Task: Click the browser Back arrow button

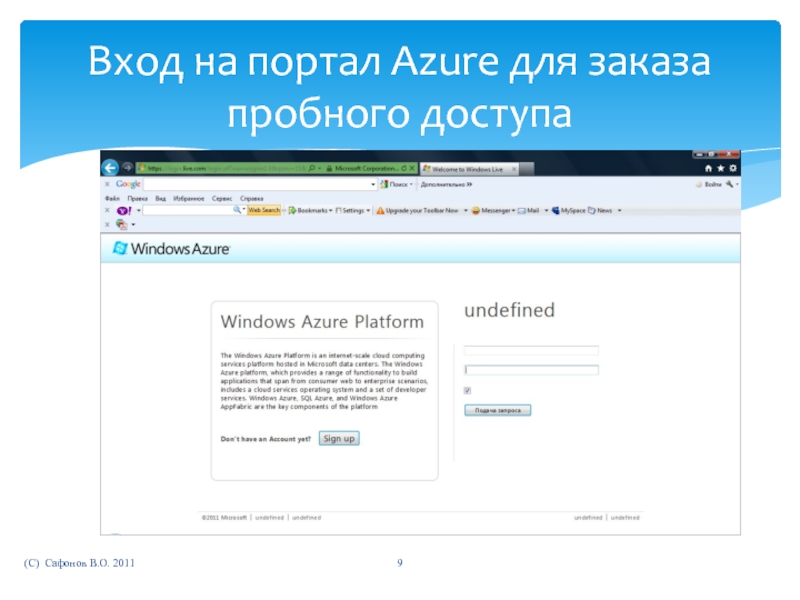Action: 110,167
